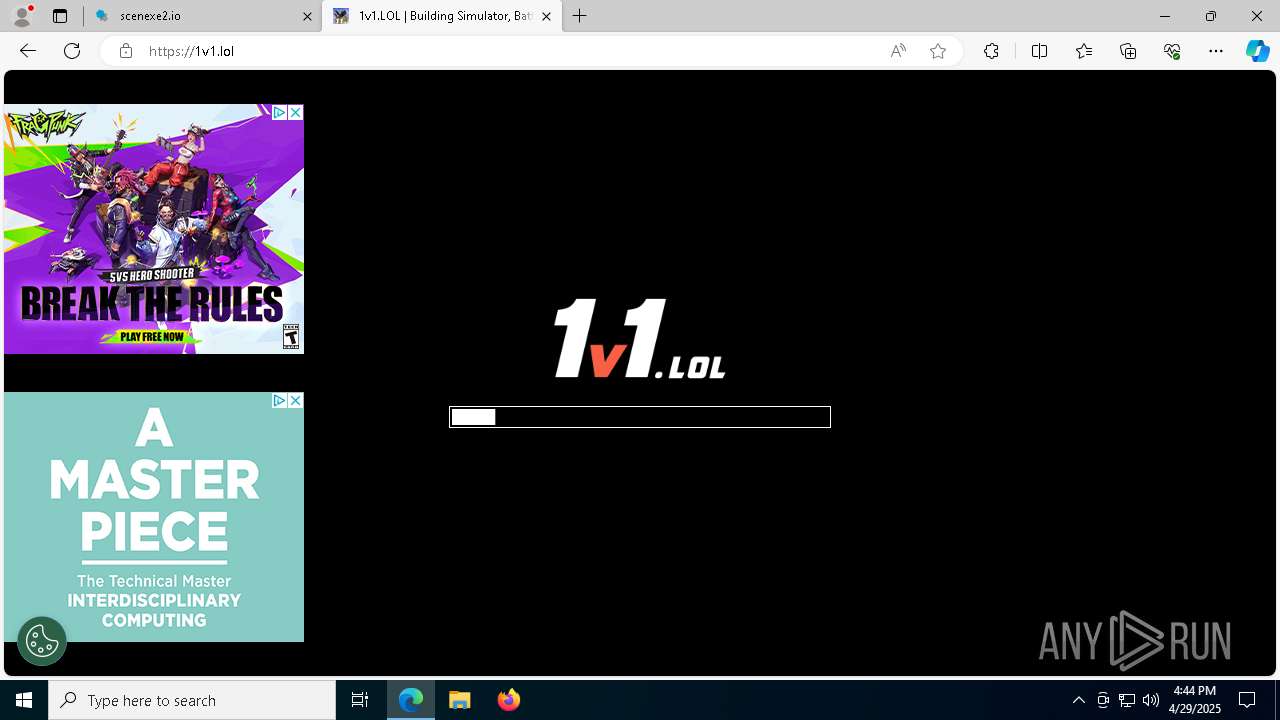Open Task View on taskbar

pos(360,700)
